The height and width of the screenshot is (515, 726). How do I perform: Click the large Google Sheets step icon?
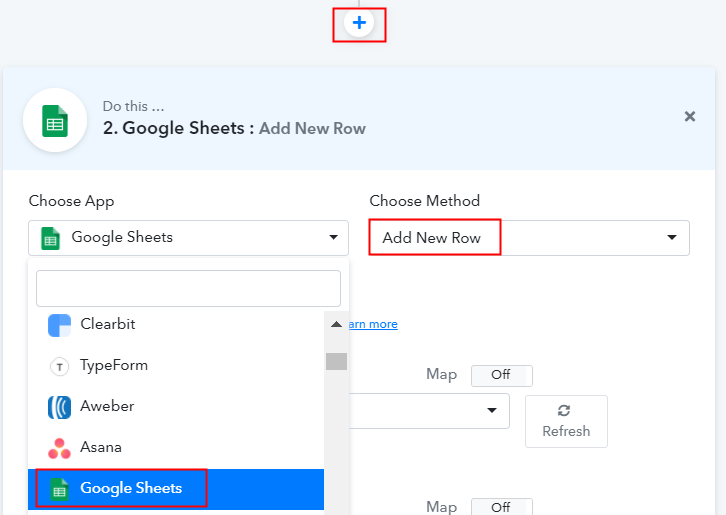55,120
